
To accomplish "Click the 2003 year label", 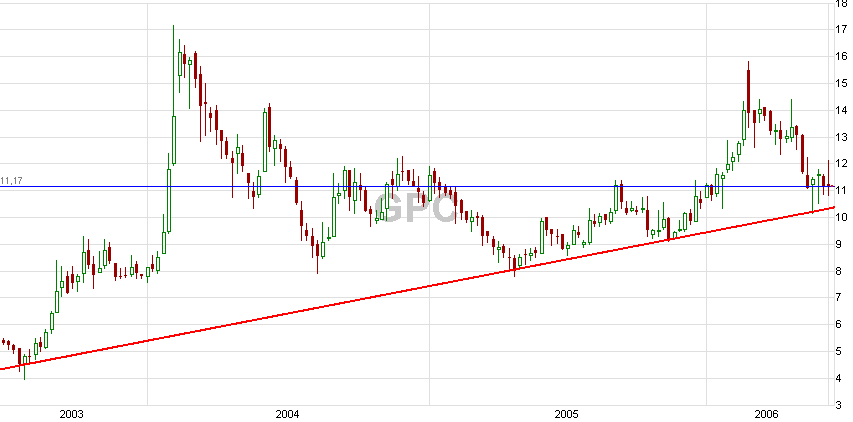I will coord(71,414).
